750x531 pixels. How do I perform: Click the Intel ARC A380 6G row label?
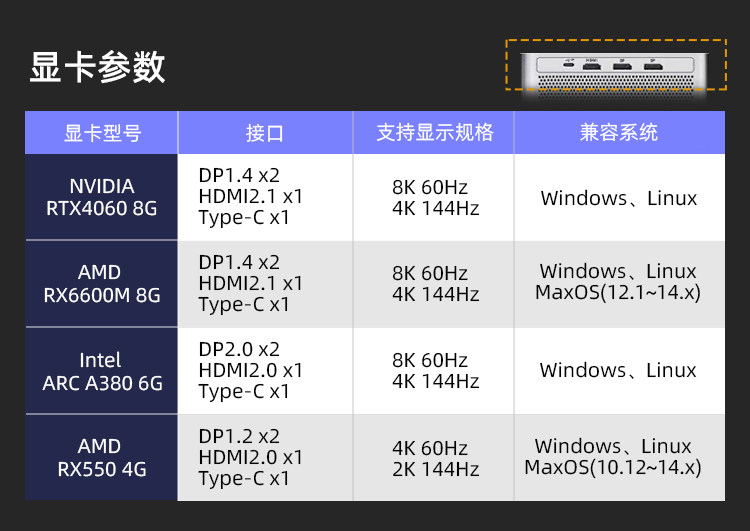click(101, 371)
